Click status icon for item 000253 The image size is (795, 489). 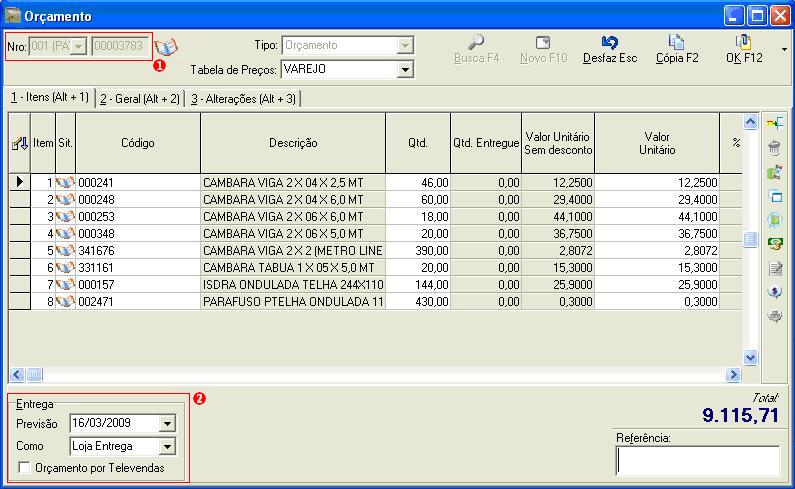point(65,217)
